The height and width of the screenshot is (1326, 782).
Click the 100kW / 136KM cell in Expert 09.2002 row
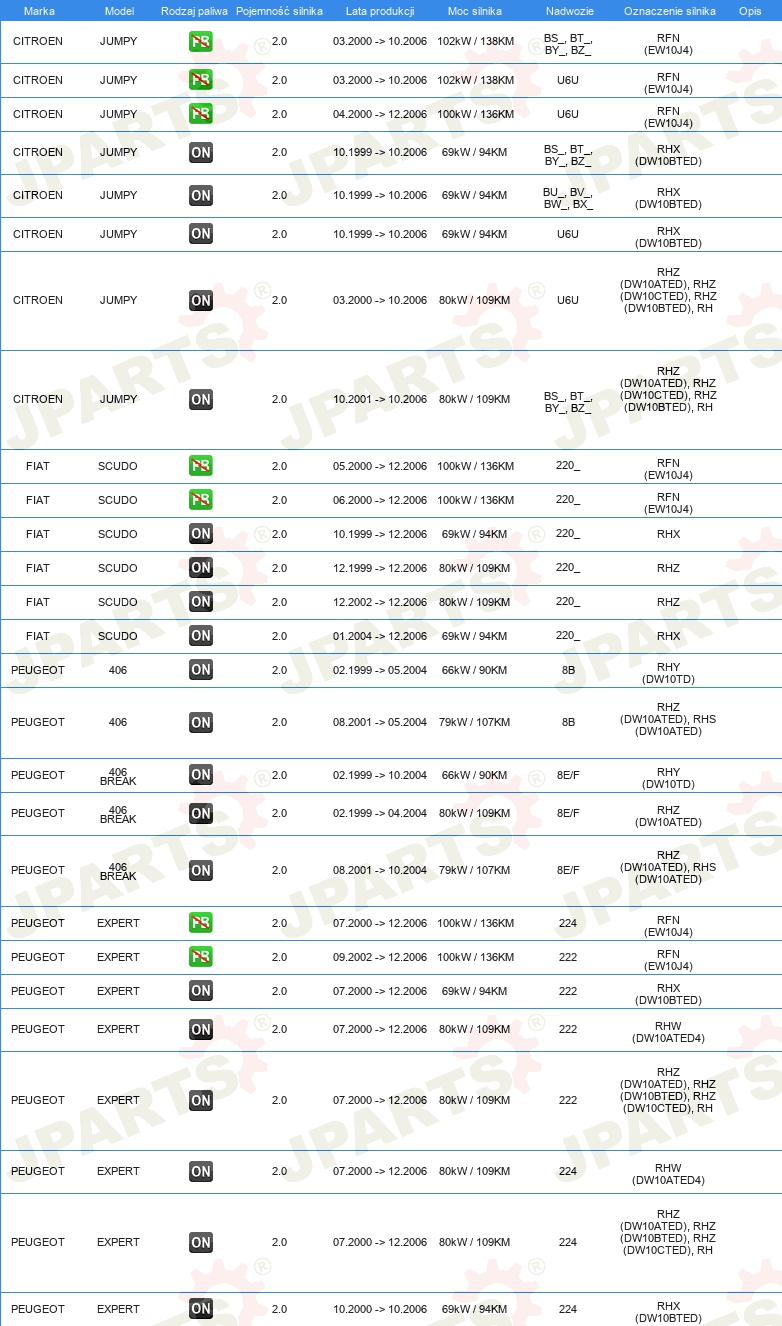pos(475,957)
